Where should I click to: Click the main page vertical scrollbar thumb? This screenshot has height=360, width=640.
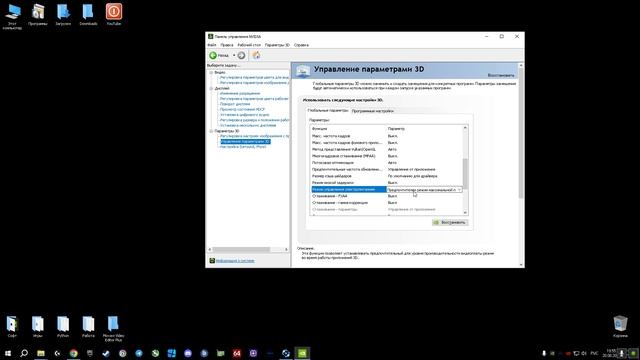coord(521,133)
